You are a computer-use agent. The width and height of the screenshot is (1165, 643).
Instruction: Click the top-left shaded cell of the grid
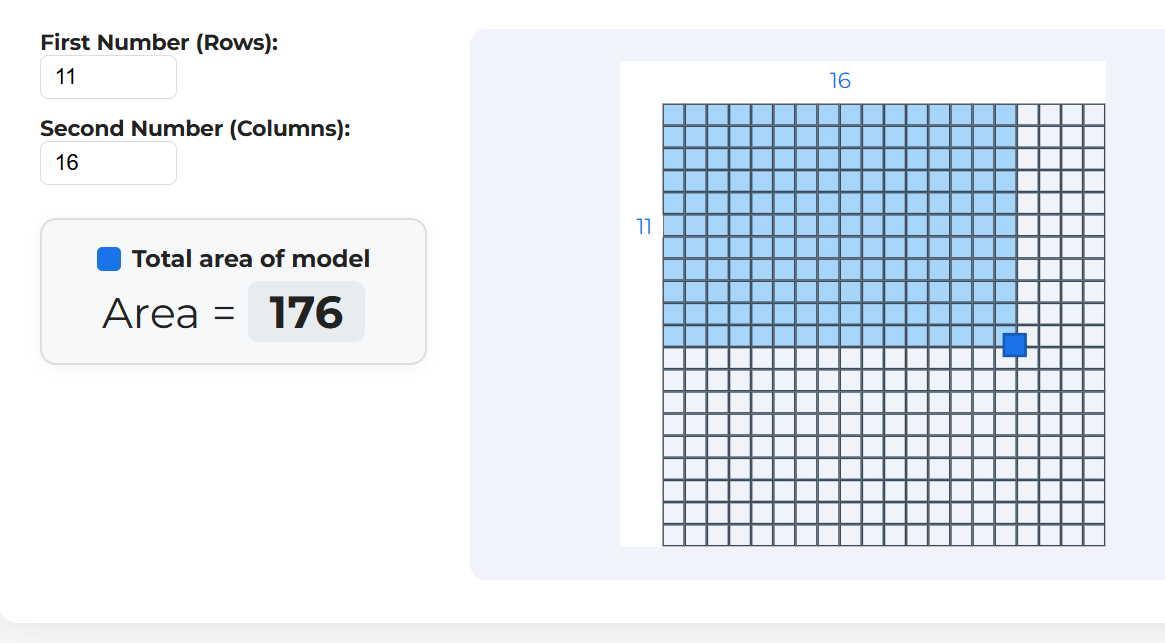click(674, 115)
